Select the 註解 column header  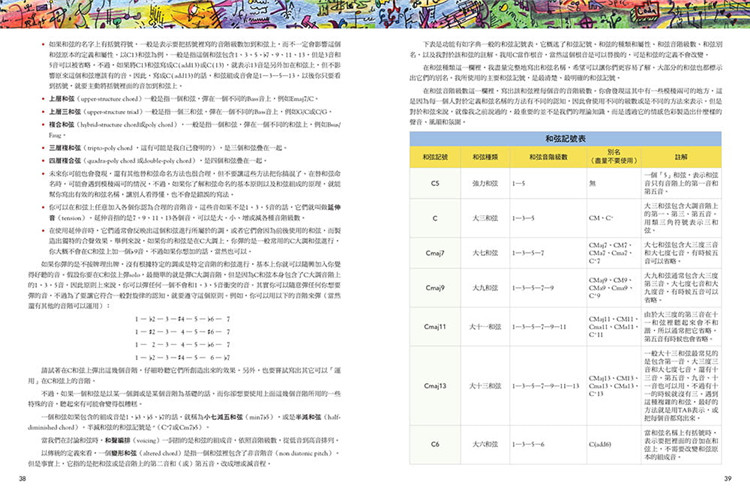tap(681, 157)
